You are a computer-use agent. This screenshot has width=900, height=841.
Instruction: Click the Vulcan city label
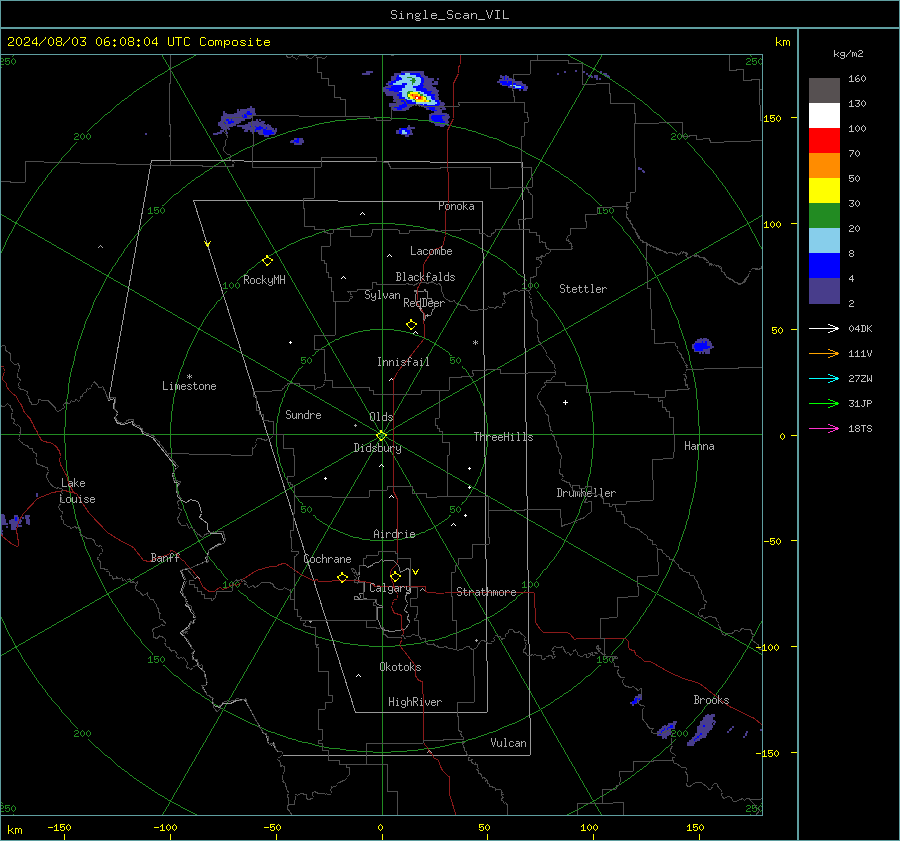pos(508,743)
